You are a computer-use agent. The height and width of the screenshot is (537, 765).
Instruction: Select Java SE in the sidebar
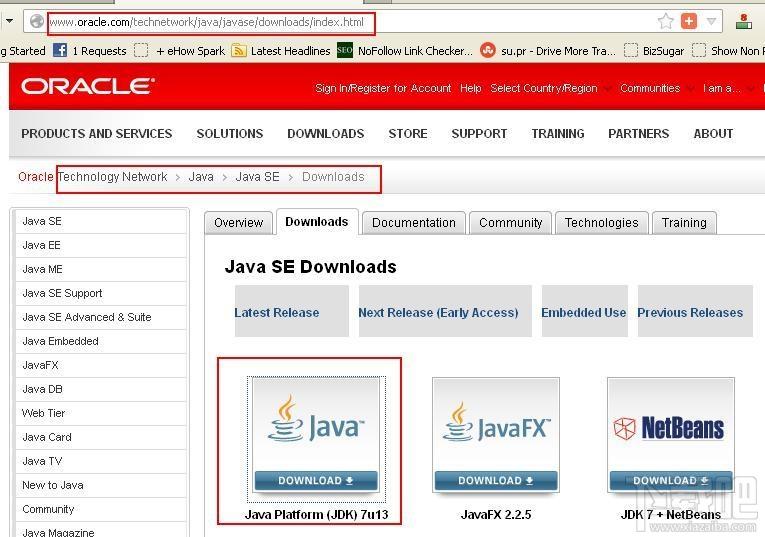click(x=101, y=221)
